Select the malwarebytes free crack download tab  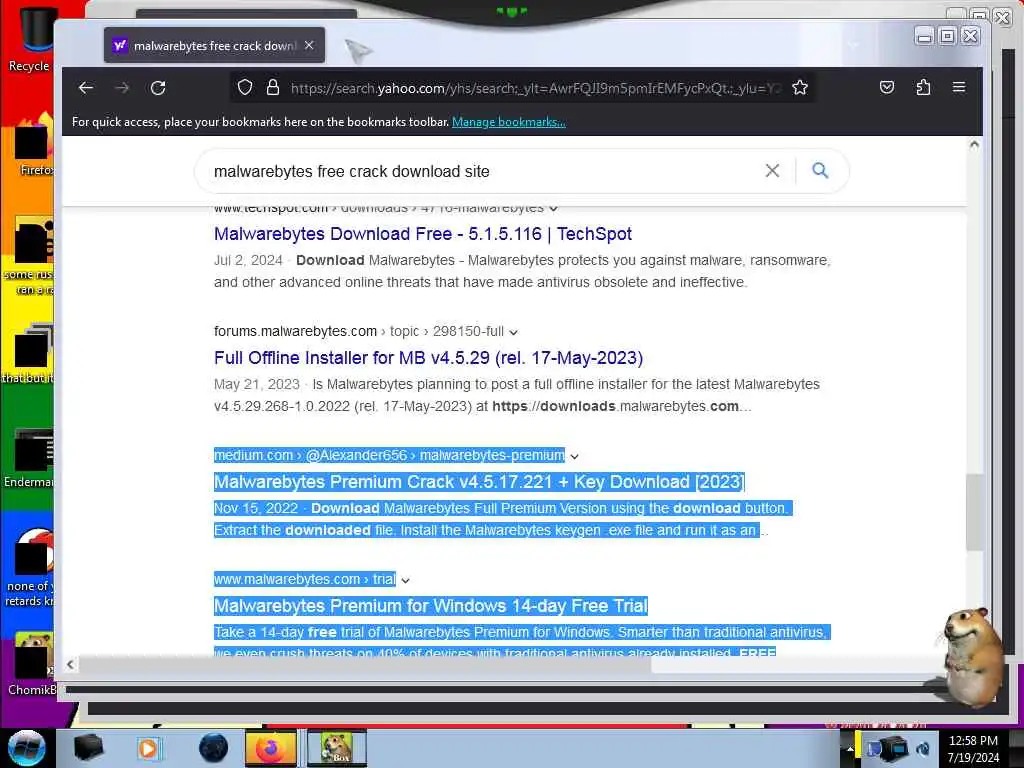tap(214, 45)
